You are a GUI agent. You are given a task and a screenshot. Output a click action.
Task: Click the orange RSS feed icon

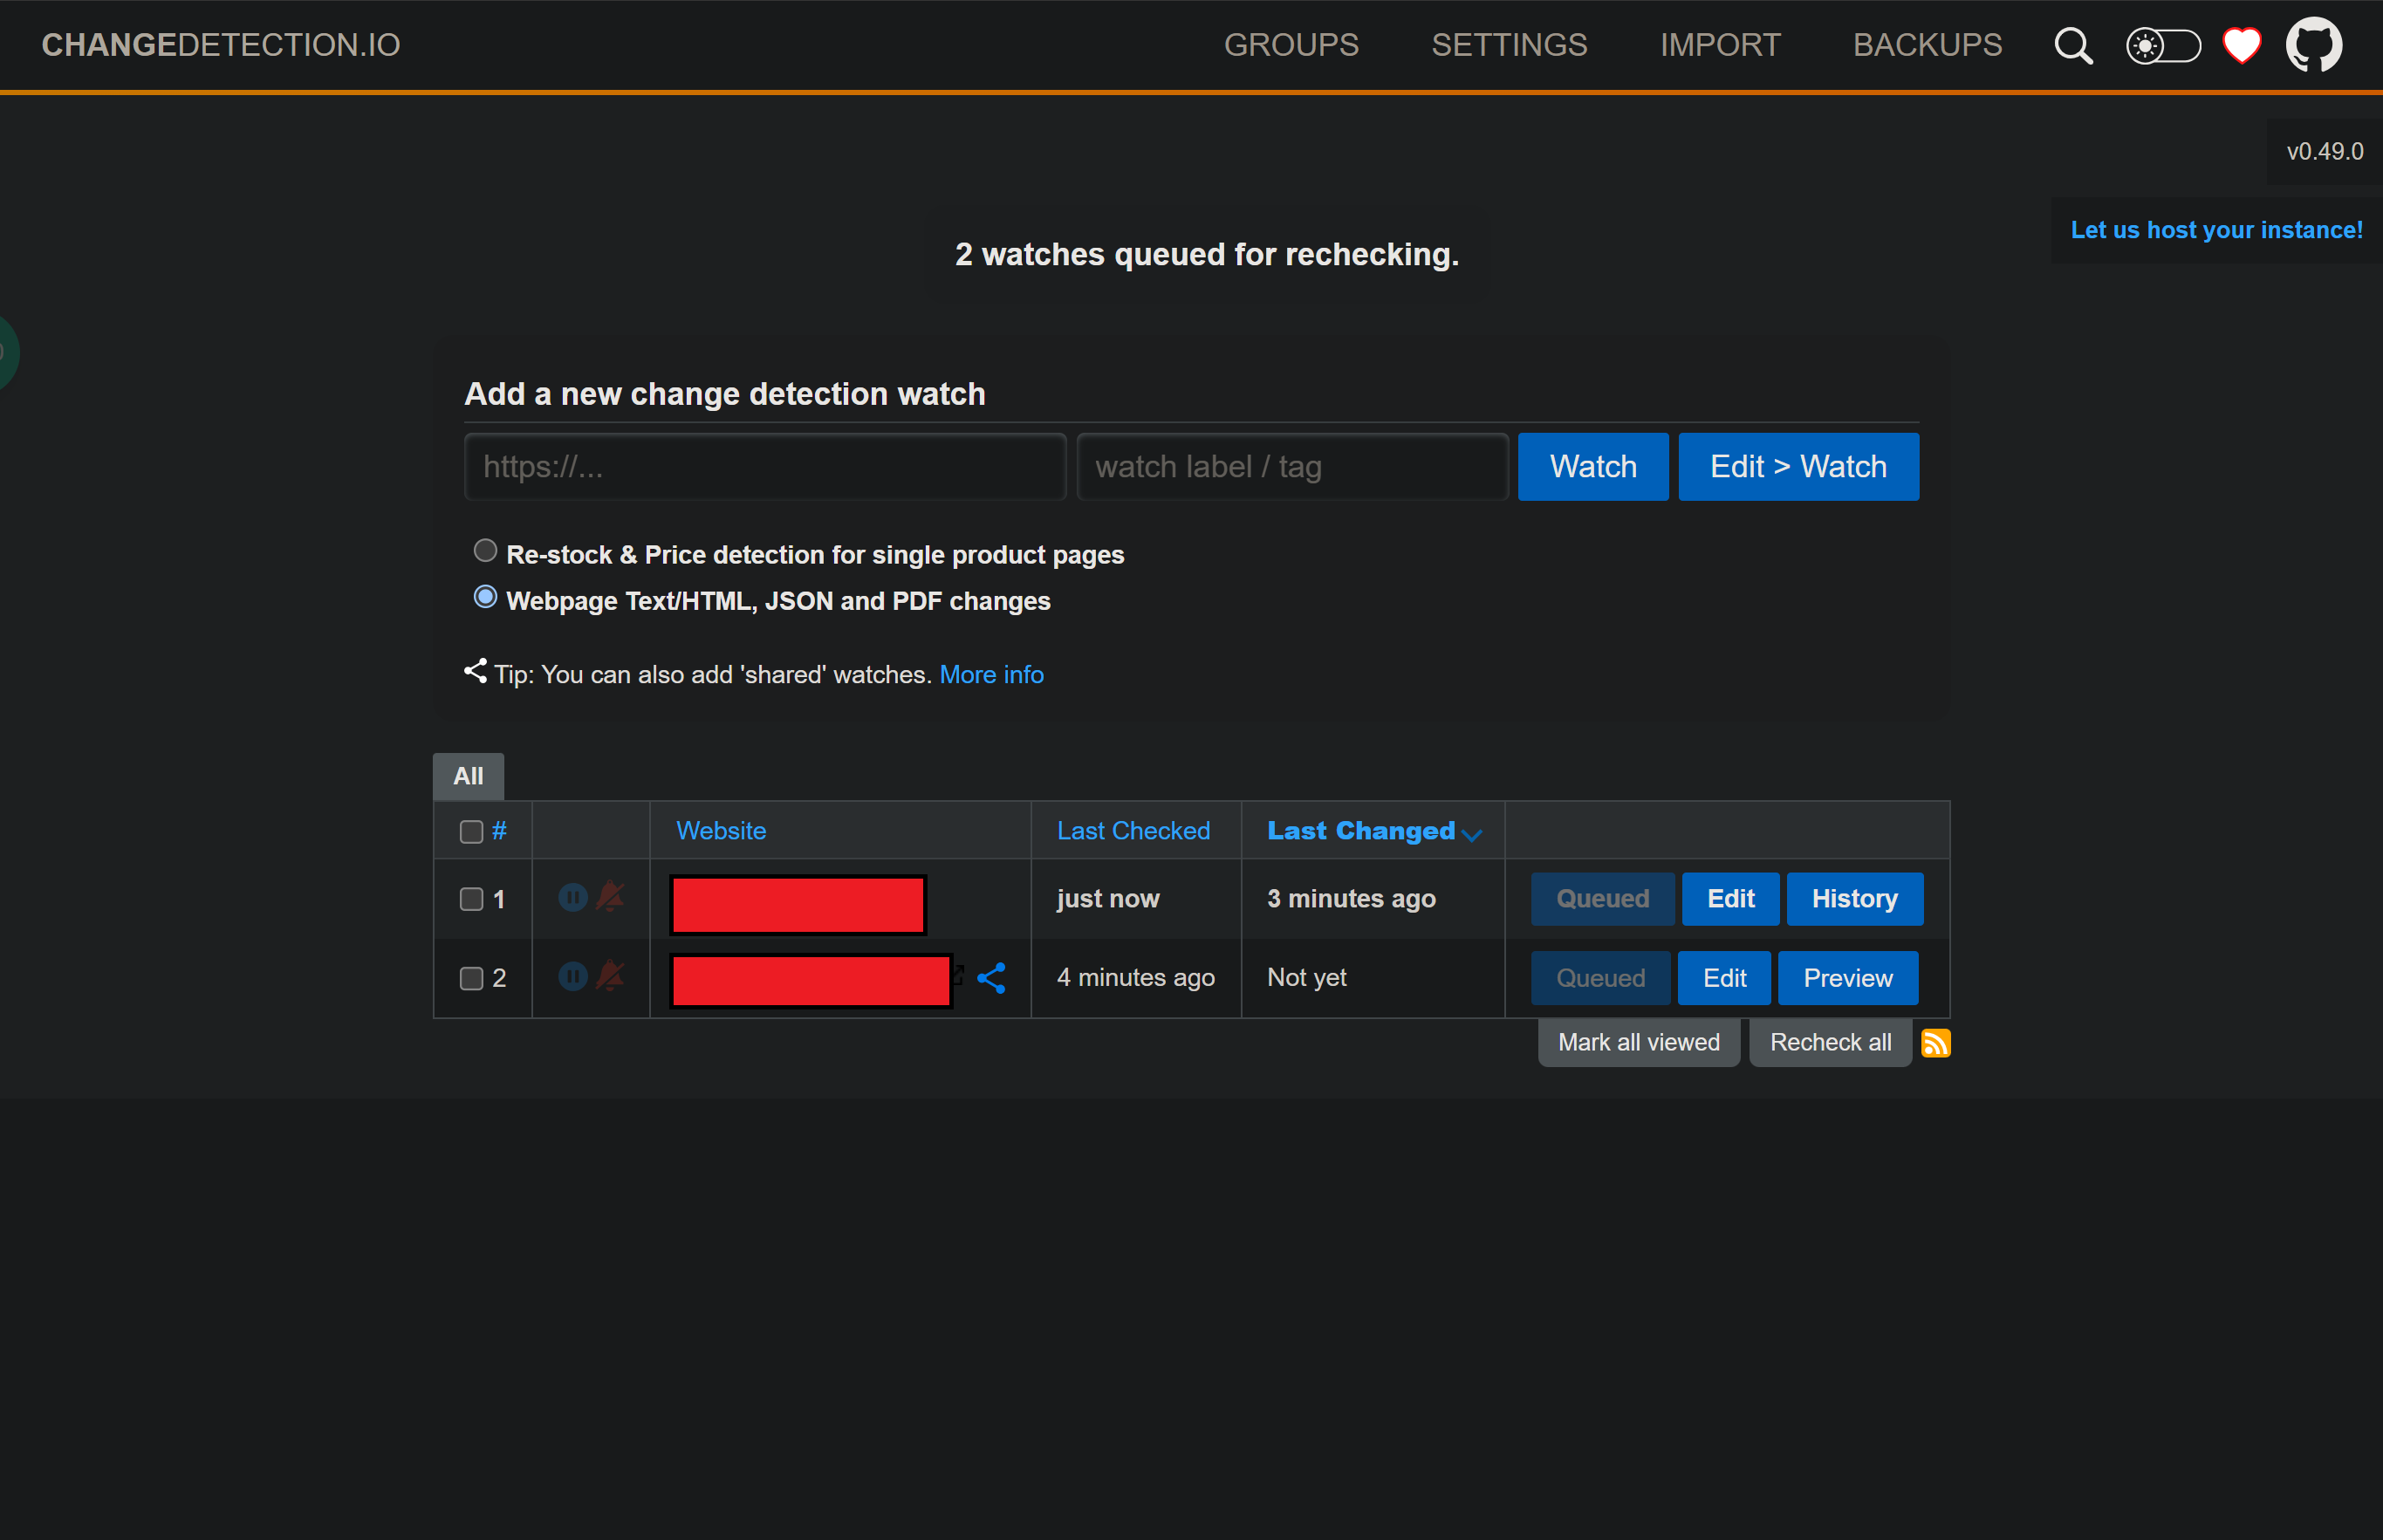point(1935,1043)
